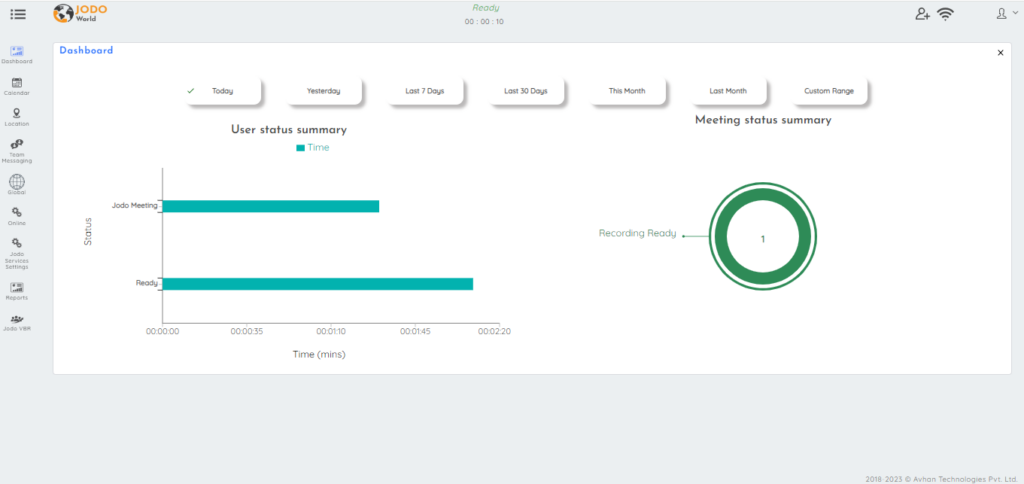
Task: Click the Meeting status summary heading
Action: pyautogui.click(x=763, y=120)
